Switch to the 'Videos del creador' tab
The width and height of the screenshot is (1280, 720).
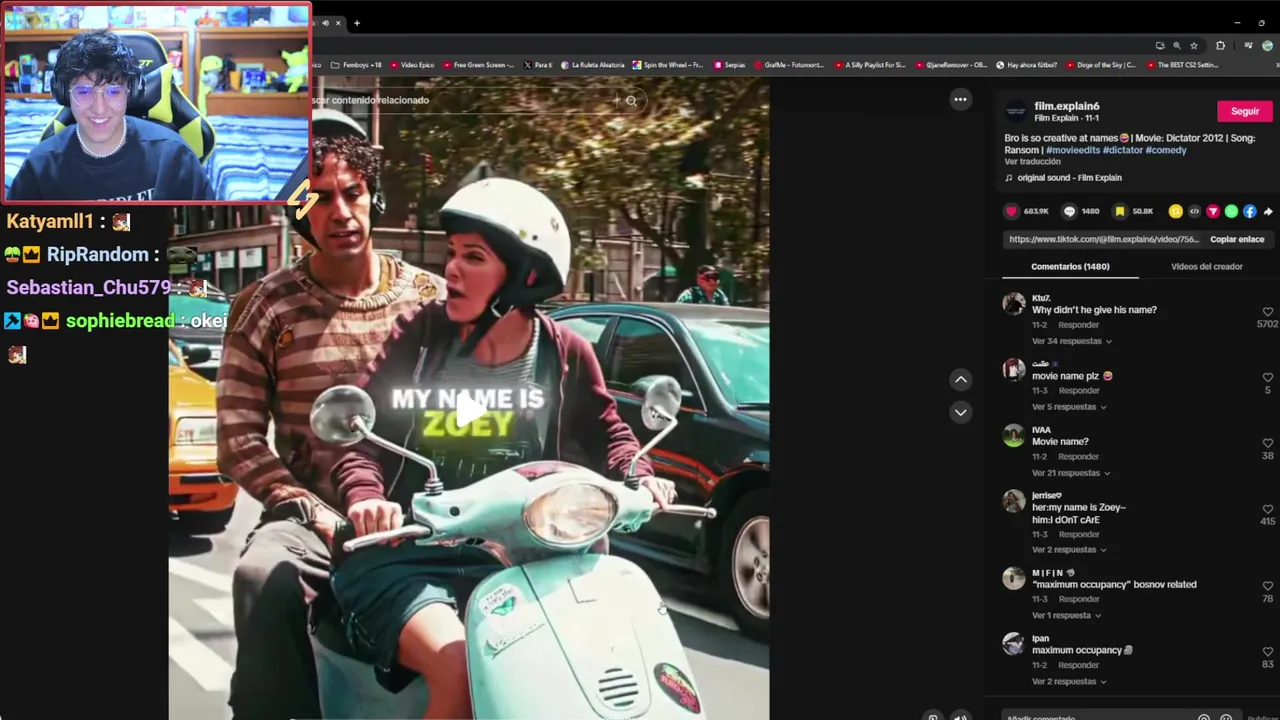click(1206, 267)
